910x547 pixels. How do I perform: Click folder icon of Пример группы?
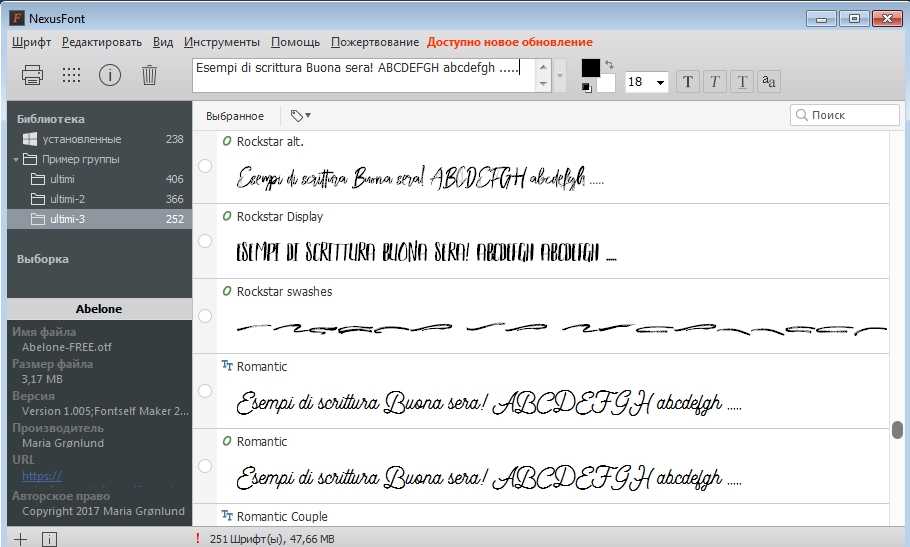[x=30, y=159]
